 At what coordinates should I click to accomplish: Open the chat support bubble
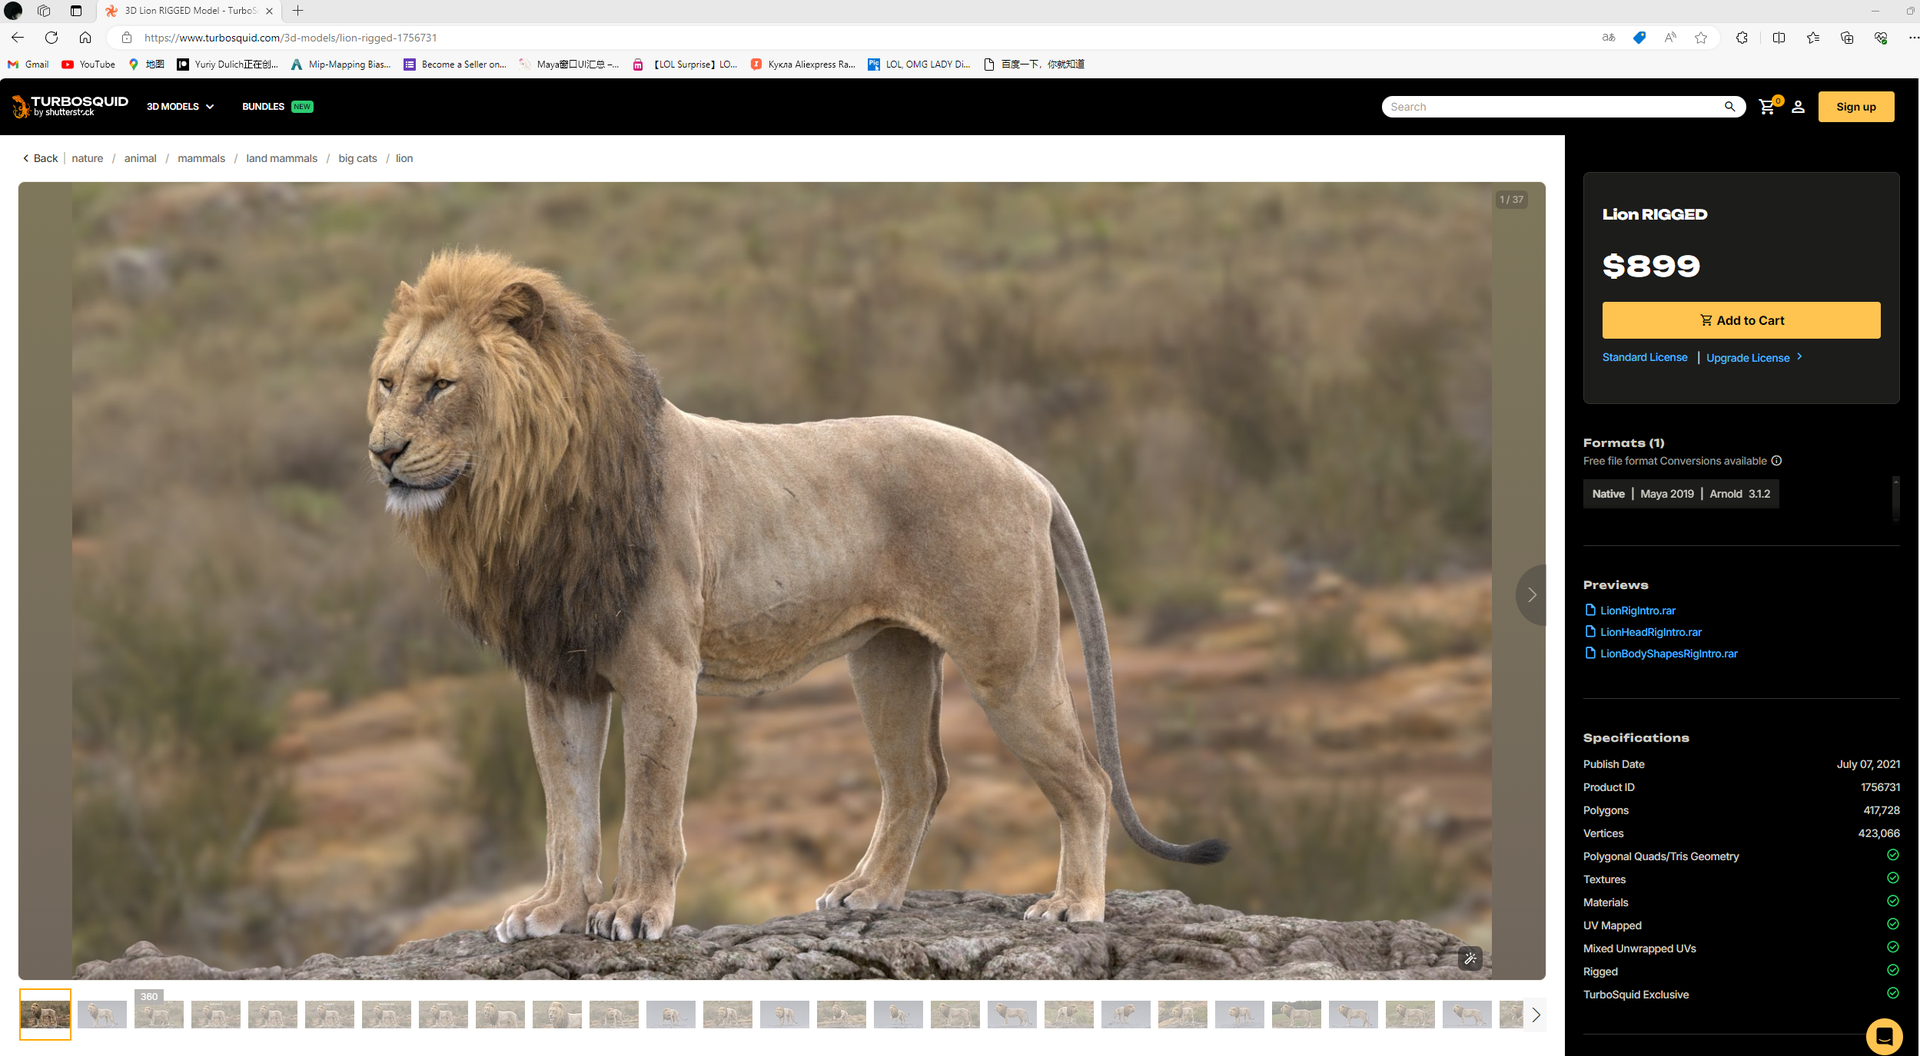pos(1883,1036)
